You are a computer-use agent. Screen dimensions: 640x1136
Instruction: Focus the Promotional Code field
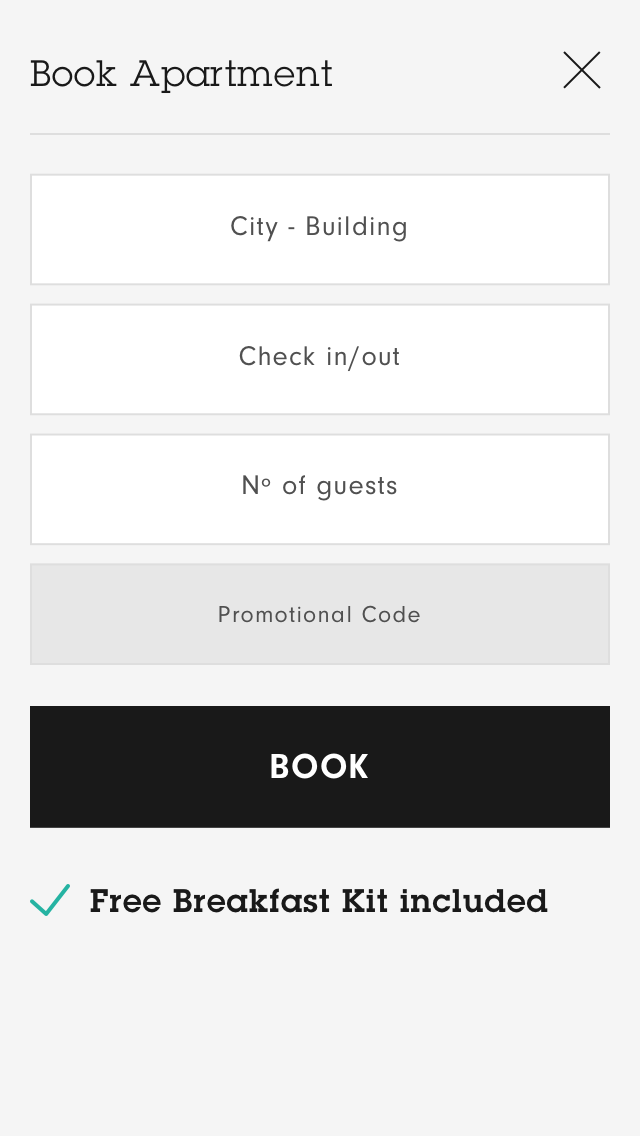point(320,614)
